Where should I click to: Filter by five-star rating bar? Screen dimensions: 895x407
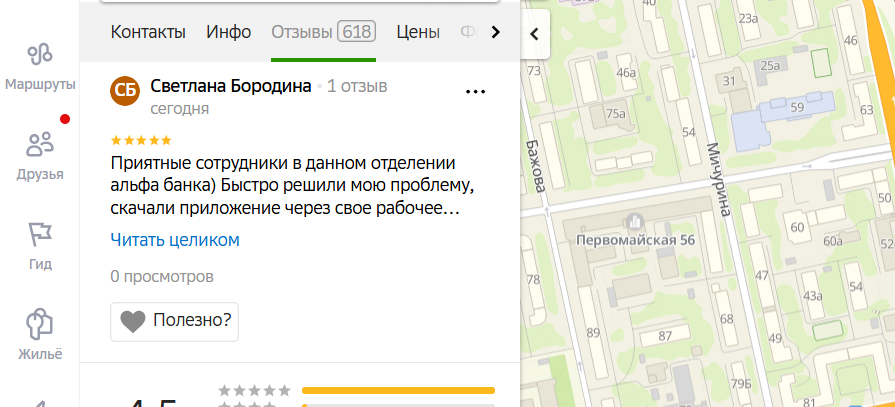point(398,390)
